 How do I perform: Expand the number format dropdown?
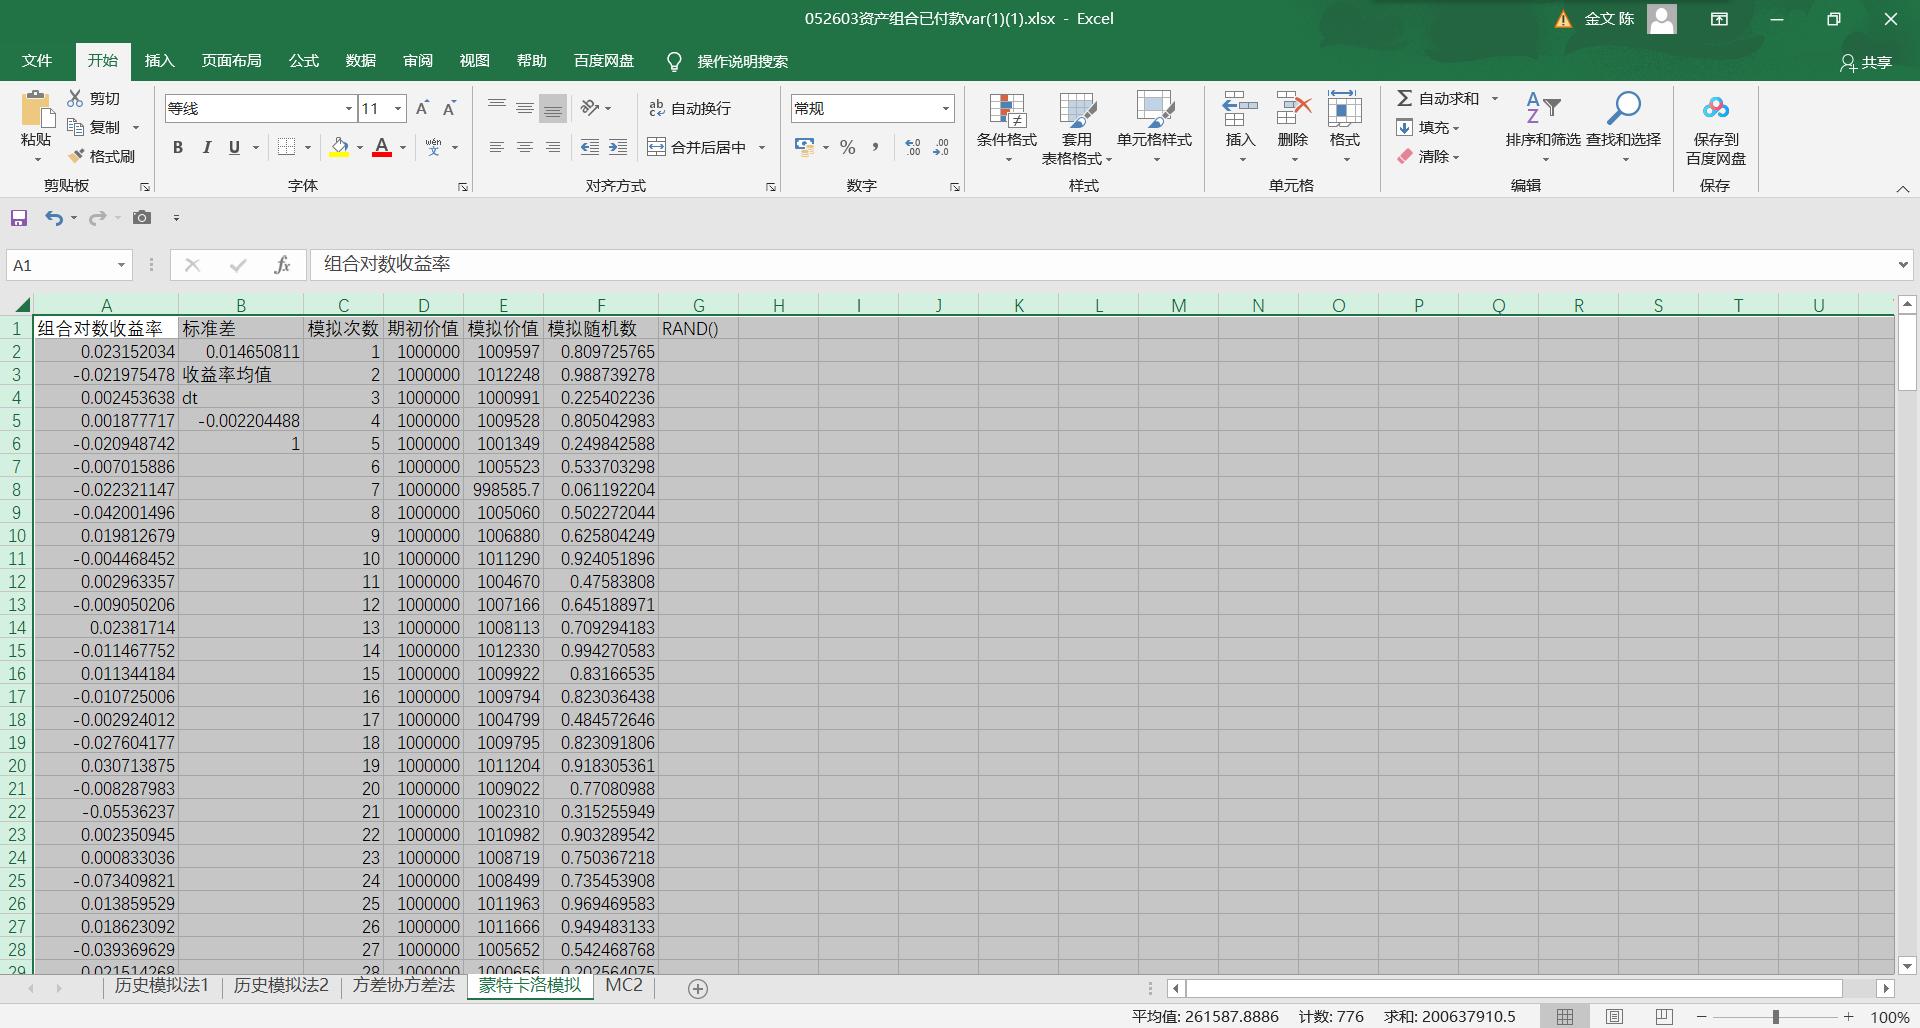945,108
